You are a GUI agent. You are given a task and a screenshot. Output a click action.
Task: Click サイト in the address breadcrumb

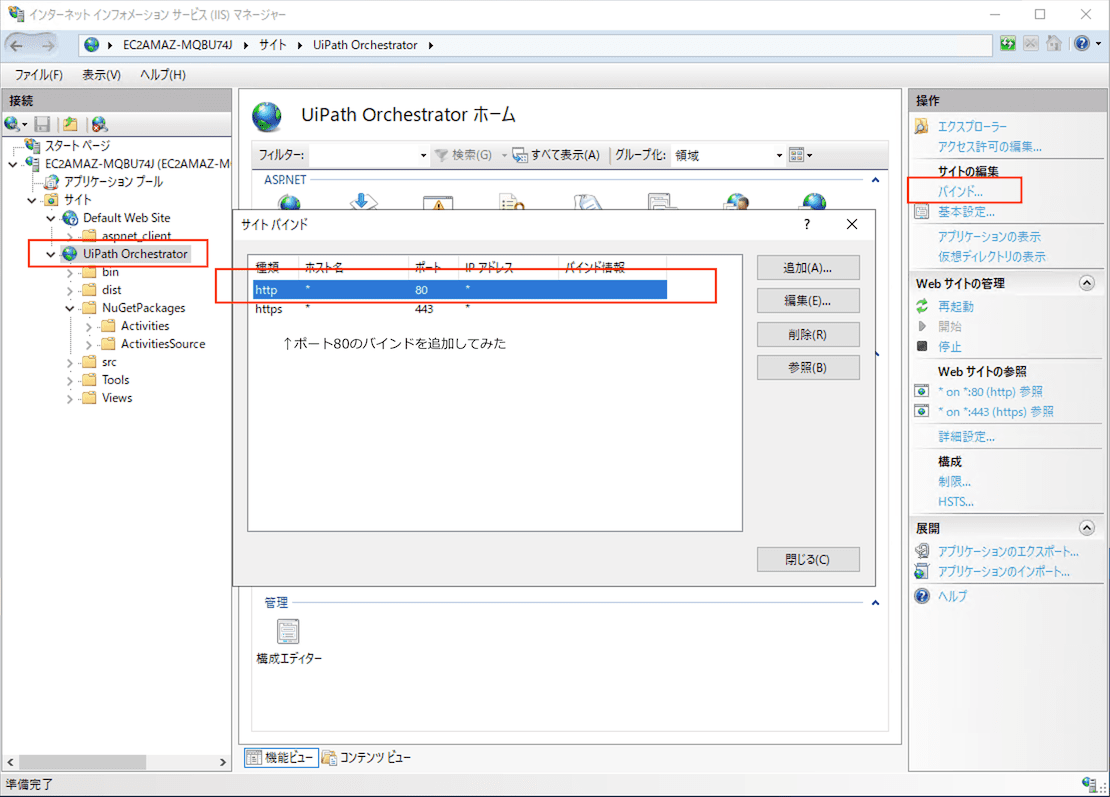click(x=272, y=45)
